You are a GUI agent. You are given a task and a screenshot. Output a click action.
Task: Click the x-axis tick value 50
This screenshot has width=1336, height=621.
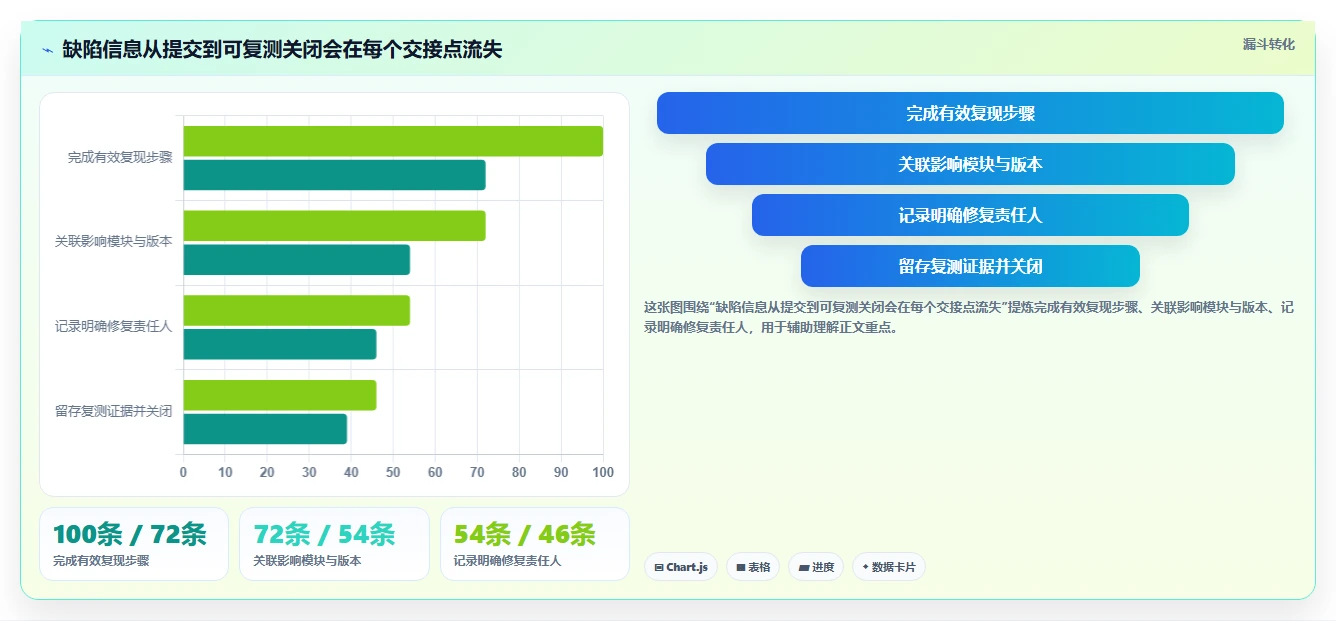(393, 472)
